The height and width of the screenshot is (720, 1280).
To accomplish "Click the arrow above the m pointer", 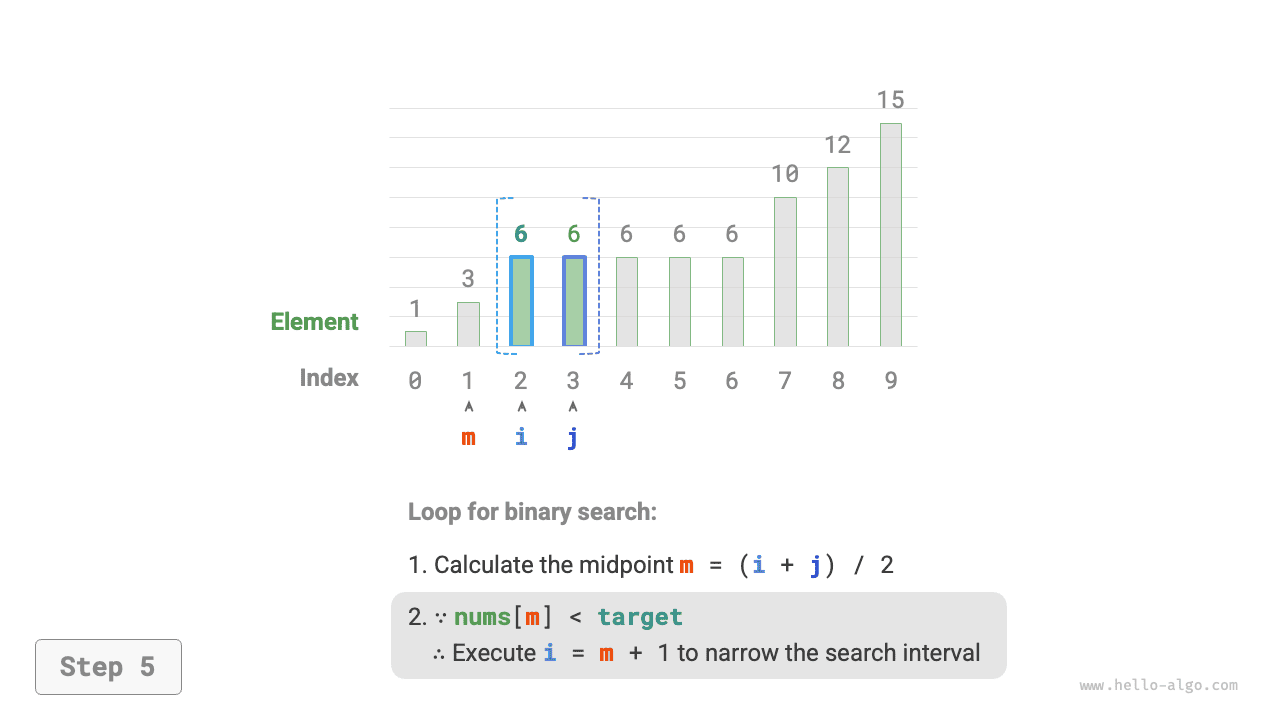I will [468, 407].
